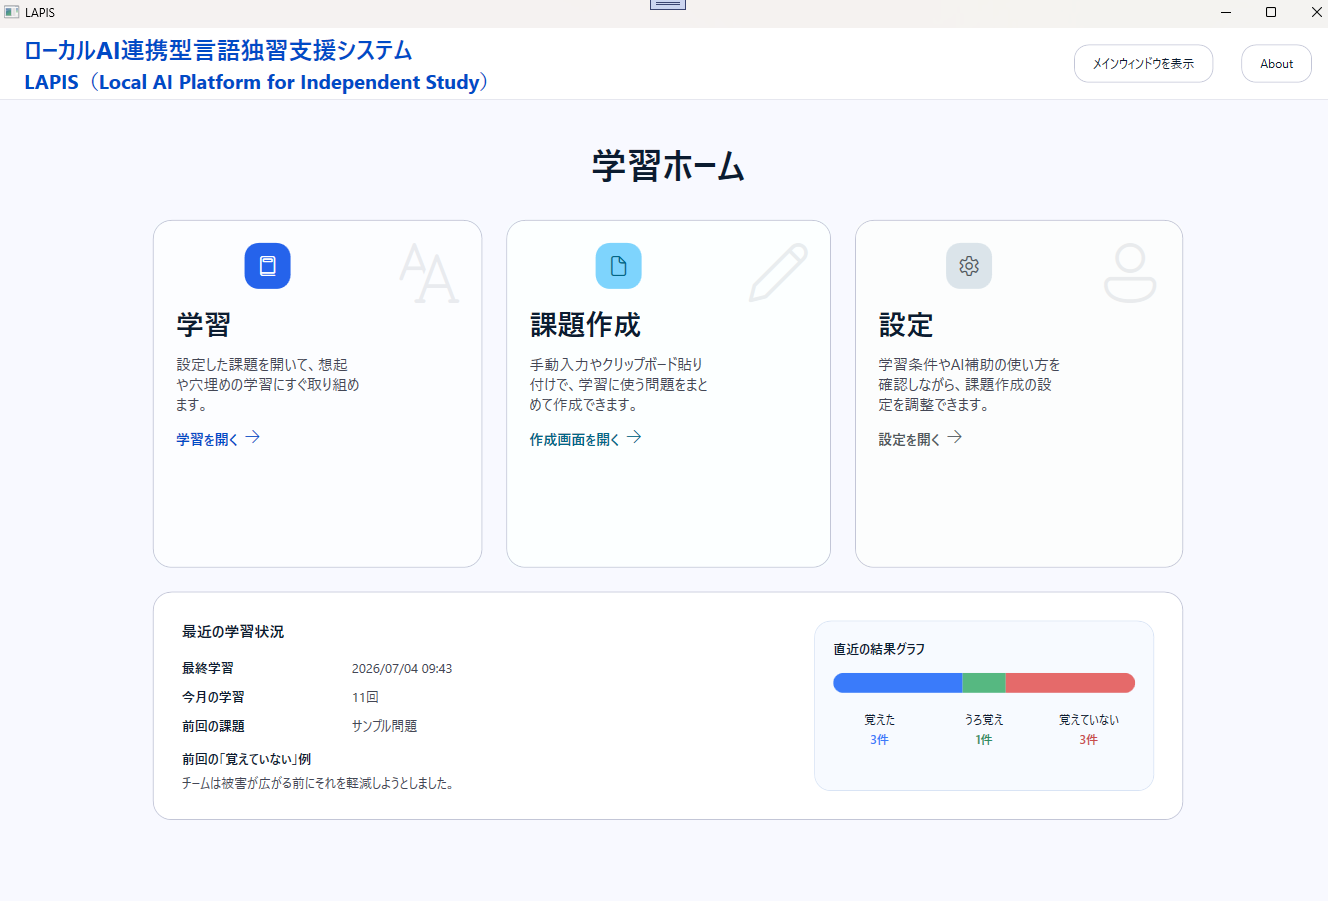
Task: Click the 11回 monthly study value
Action: pos(365,697)
